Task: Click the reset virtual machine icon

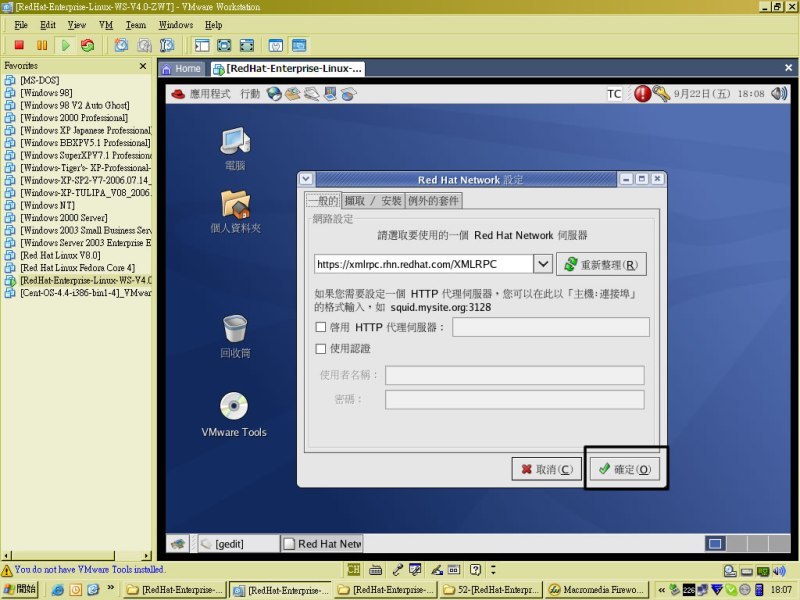Action: (88, 45)
